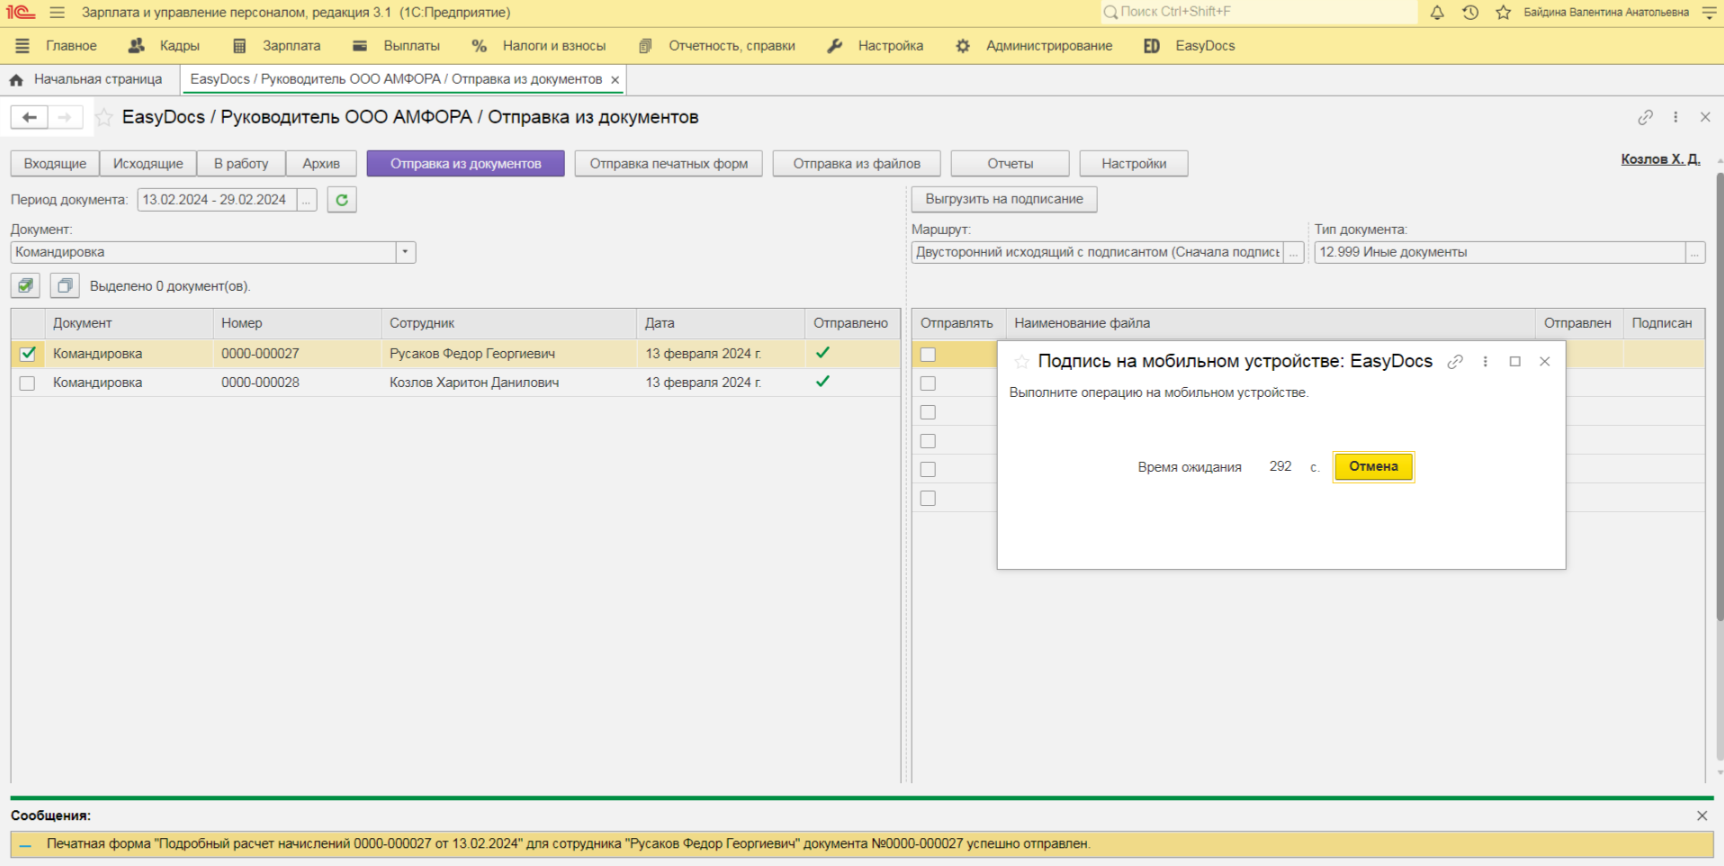1724x866 pixels.
Task: Toggle the fifth file's send checkbox
Action: (928, 469)
